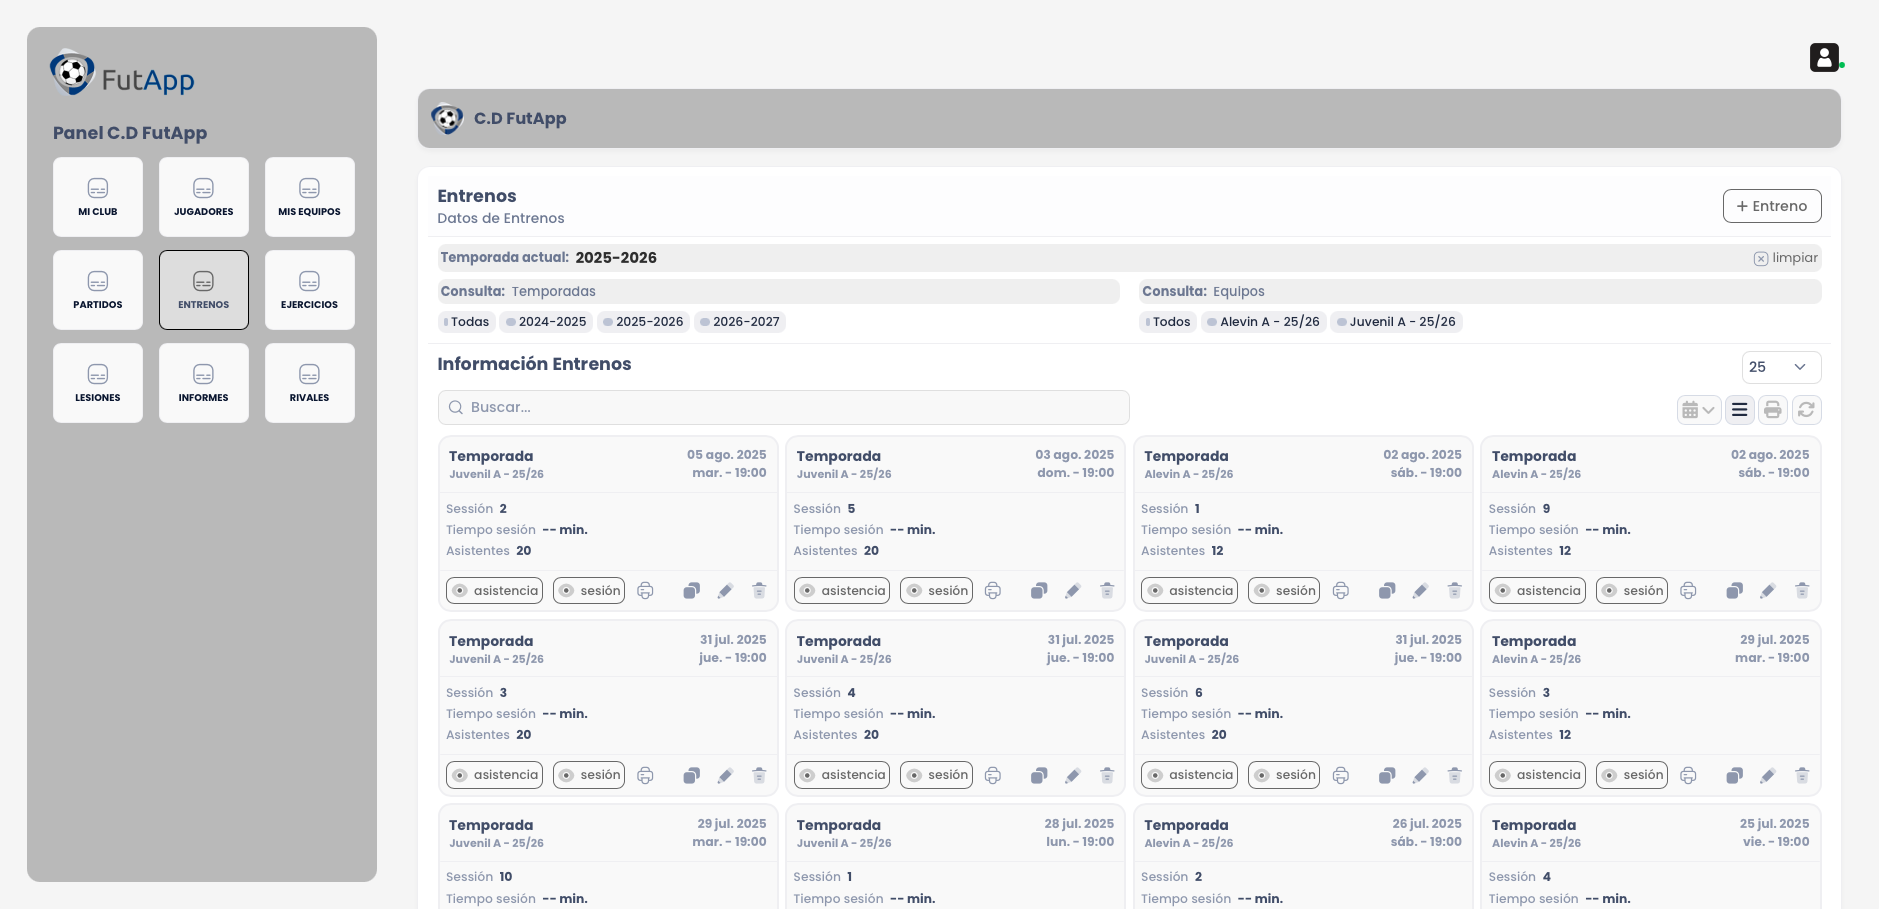This screenshot has height=909, width=1879.
Task: Edit Juvenil A Sesión 5 training
Action: [x=1073, y=591]
